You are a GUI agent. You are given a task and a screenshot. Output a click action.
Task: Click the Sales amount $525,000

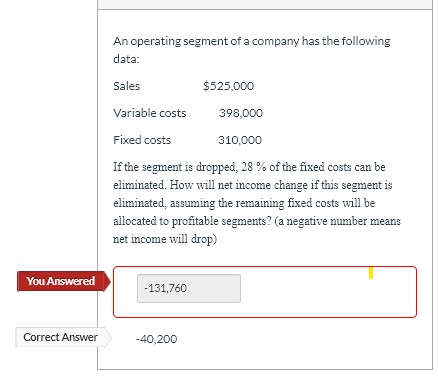pyautogui.click(x=228, y=86)
